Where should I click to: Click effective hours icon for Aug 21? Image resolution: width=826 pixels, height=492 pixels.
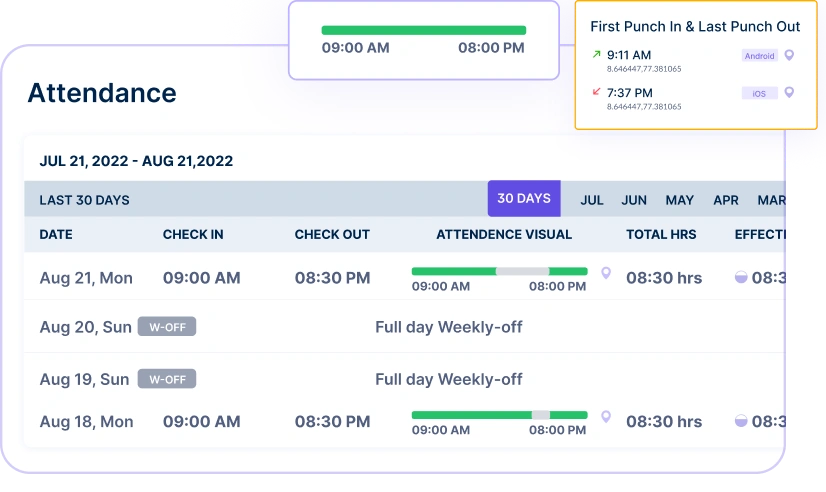(741, 278)
